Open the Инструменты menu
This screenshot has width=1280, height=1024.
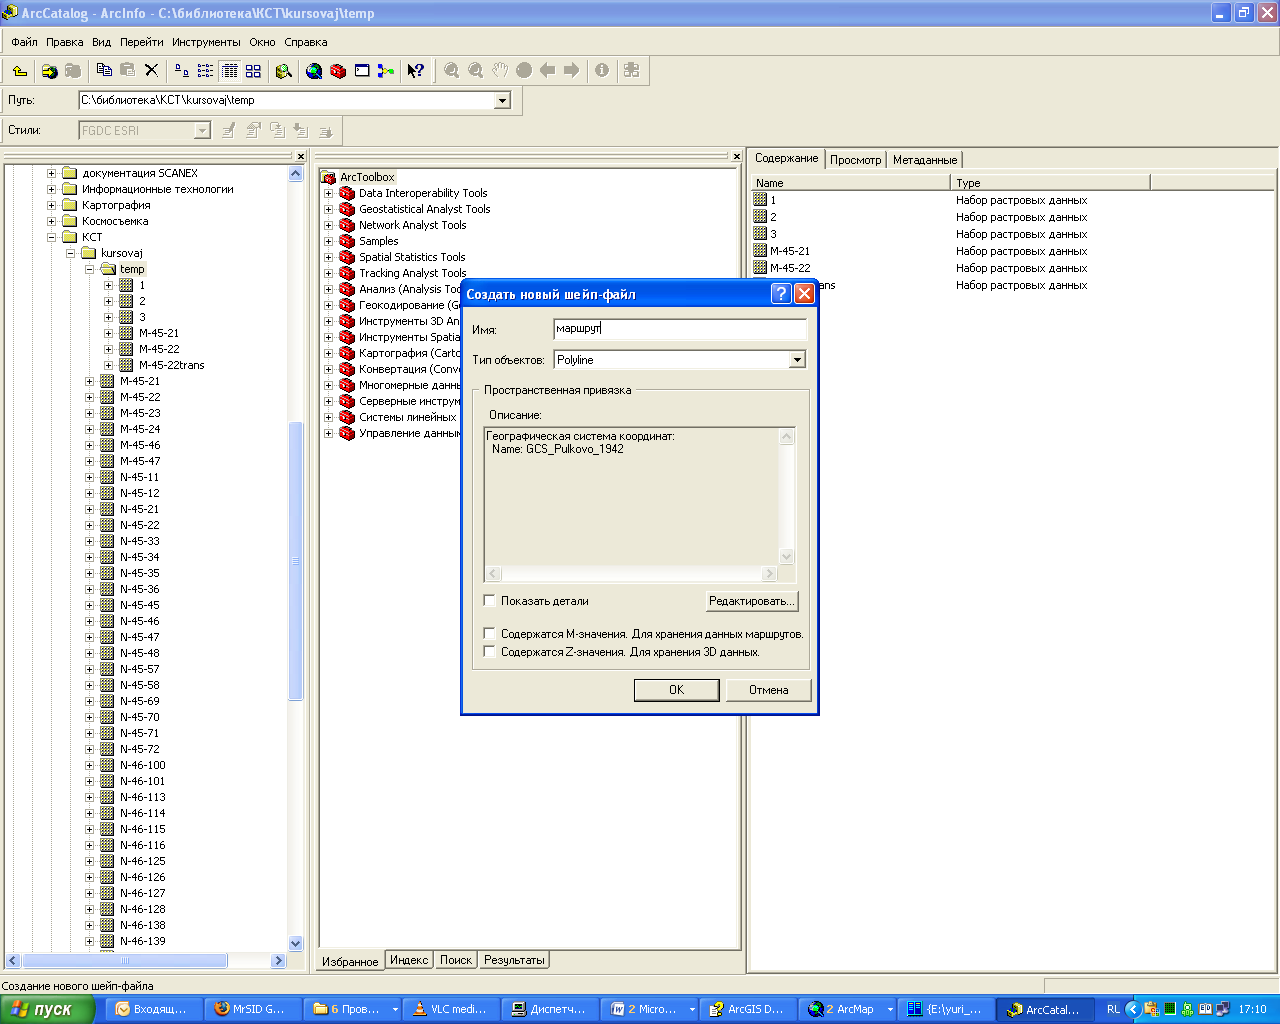click(x=206, y=42)
